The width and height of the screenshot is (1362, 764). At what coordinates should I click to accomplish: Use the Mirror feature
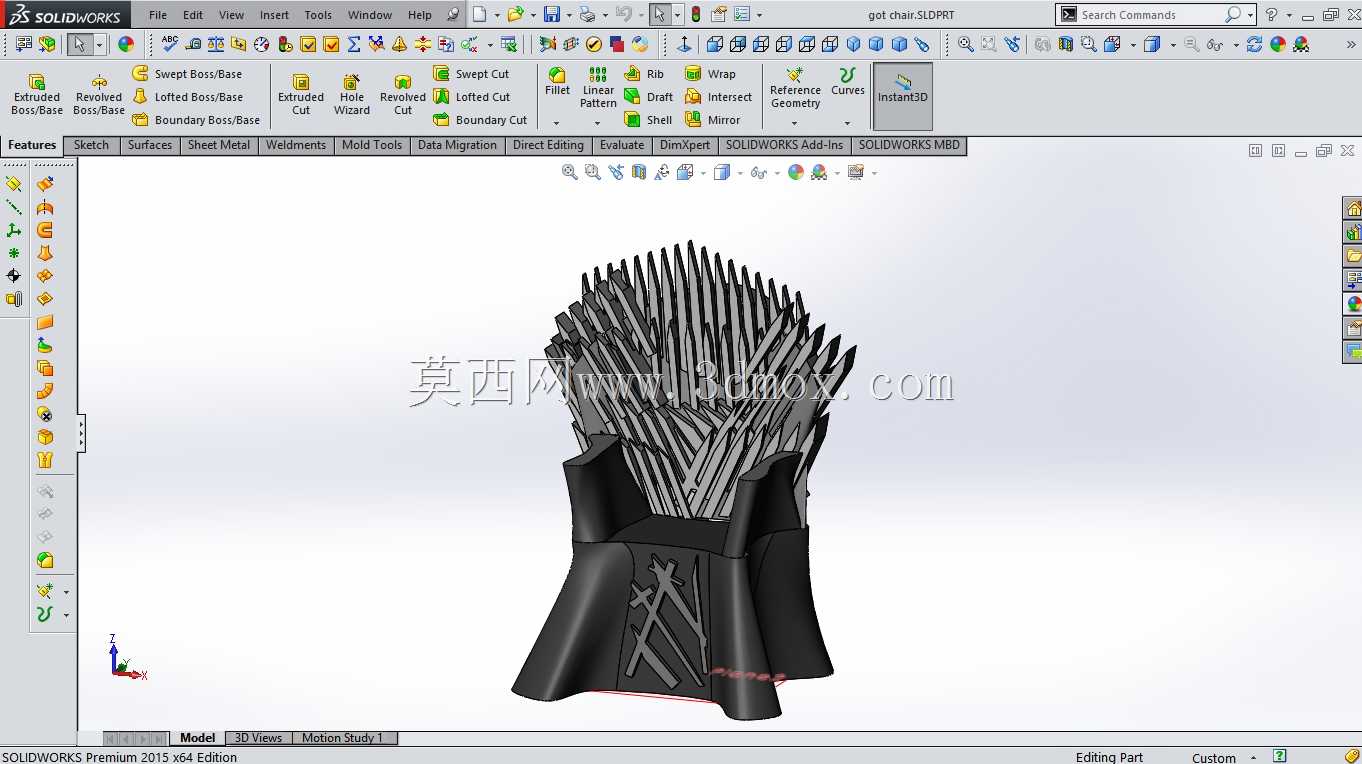pyautogui.click(x=713, y=120)
